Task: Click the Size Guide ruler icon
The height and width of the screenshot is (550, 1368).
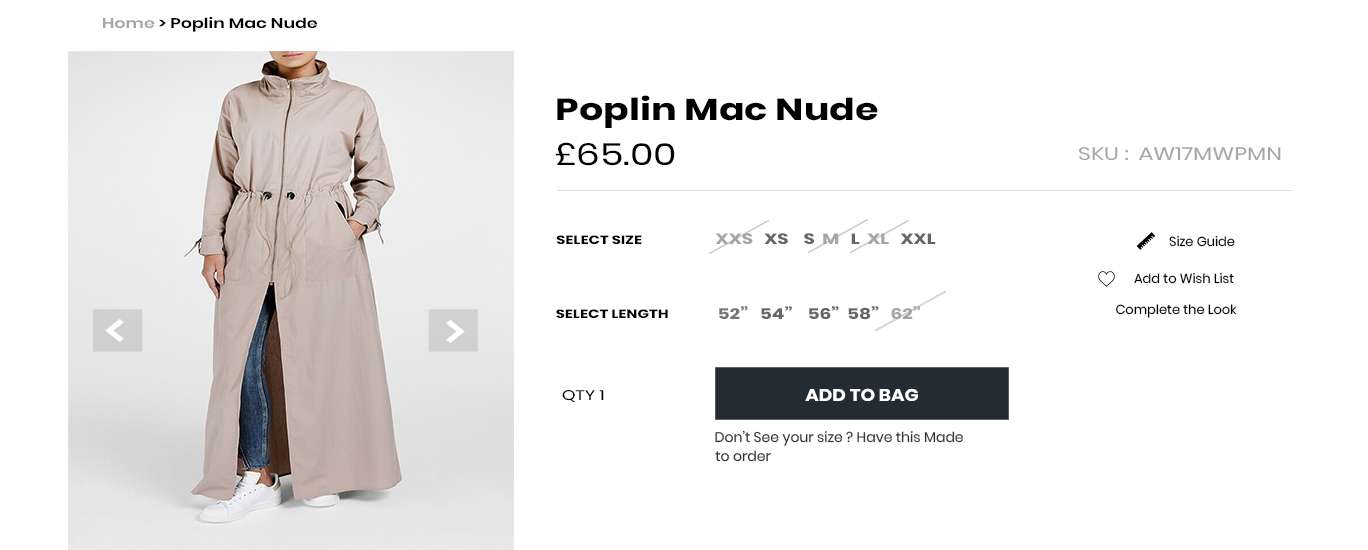Action: tap(1146, 241)
